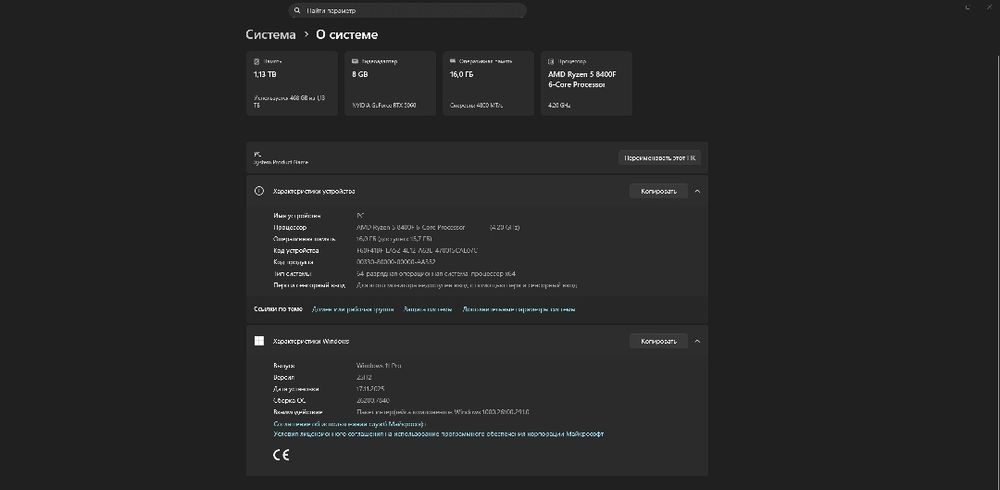
Task: Select the 'Имя устройства' label
Action: (x=297, y=216)
